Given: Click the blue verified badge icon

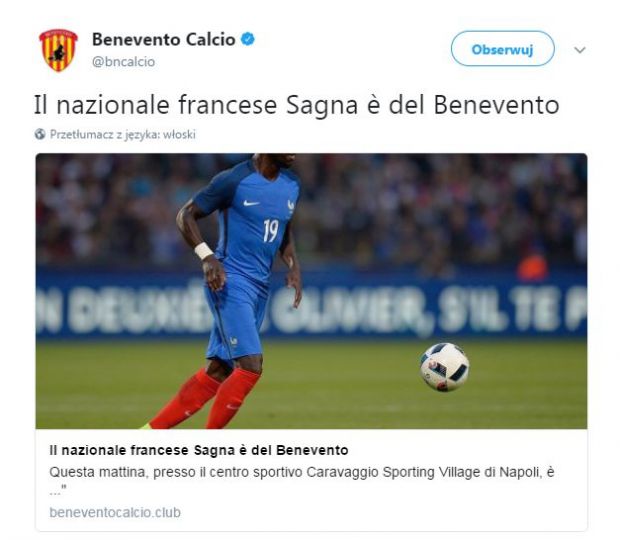Looking at the screenshot, I should click(x=248, y=39).
